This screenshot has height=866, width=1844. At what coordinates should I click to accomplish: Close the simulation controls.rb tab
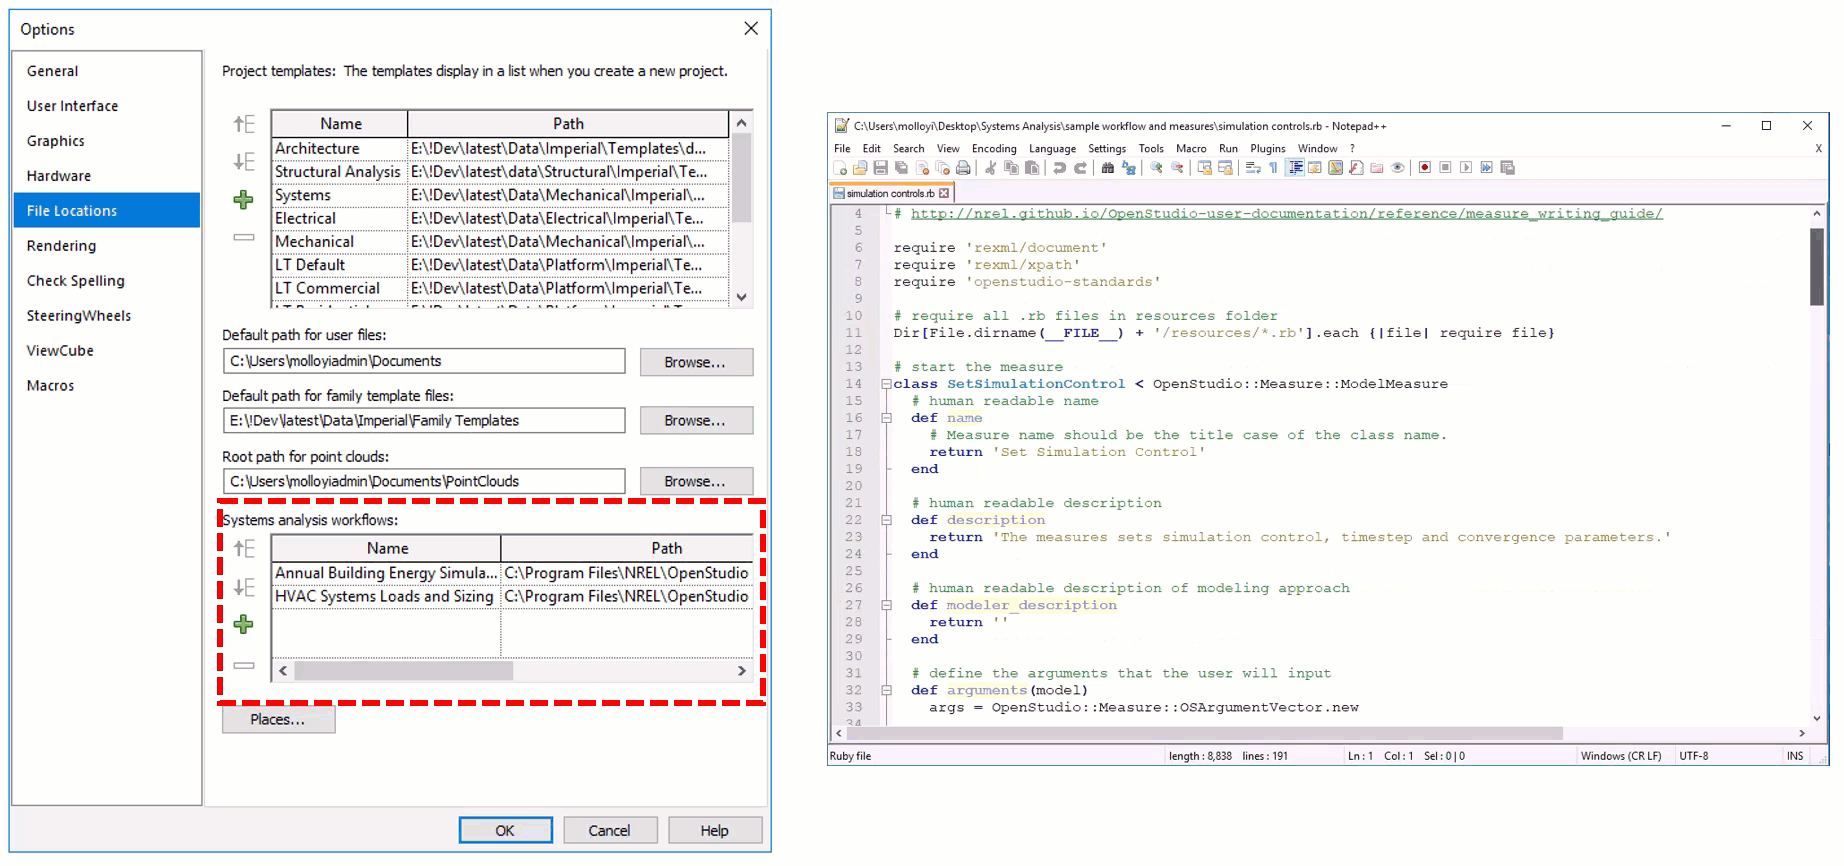click(944, 193)
